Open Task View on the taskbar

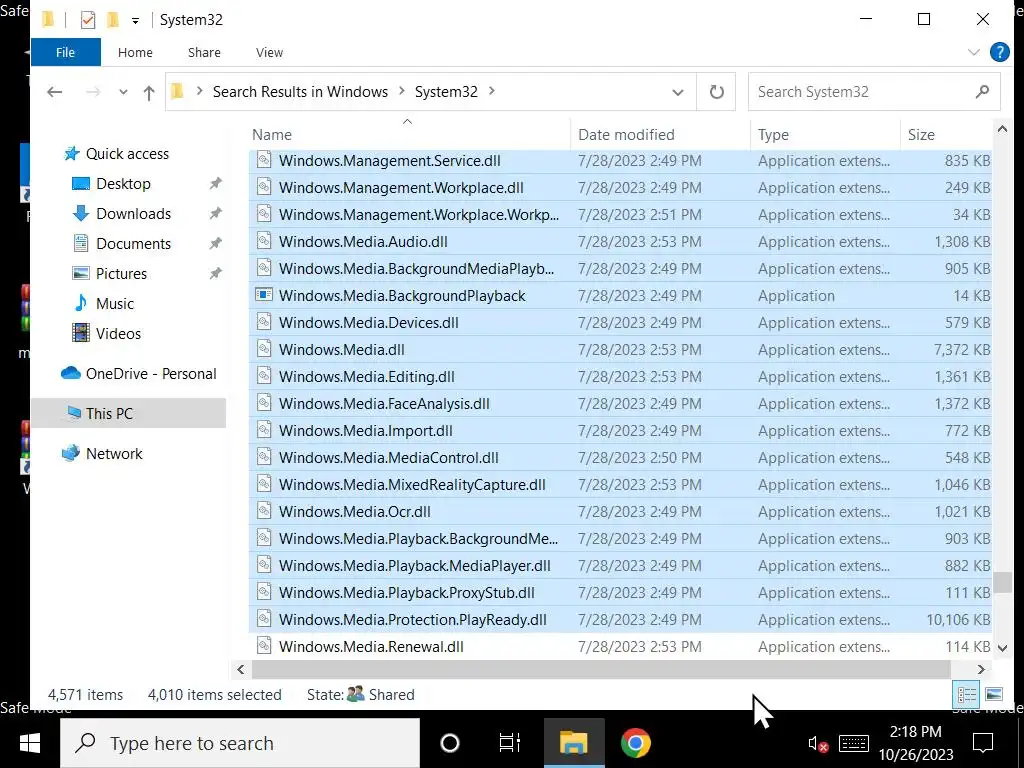[509, 743]
